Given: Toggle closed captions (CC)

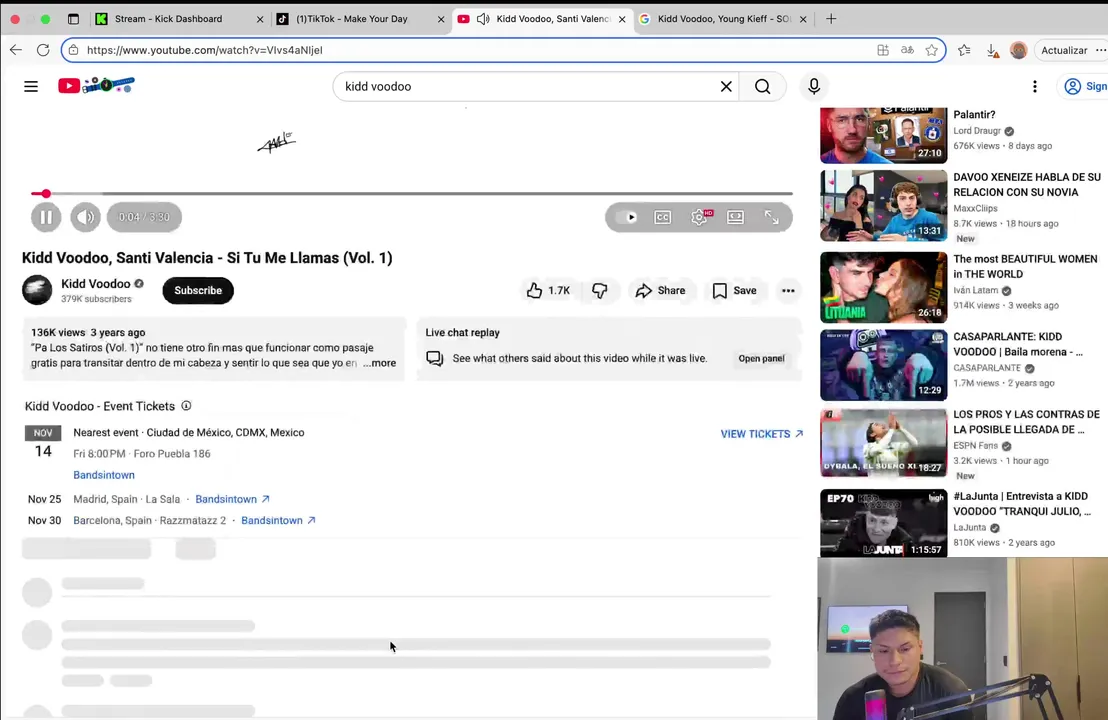Looking at the screenshot, I should (x=662, y=217).
